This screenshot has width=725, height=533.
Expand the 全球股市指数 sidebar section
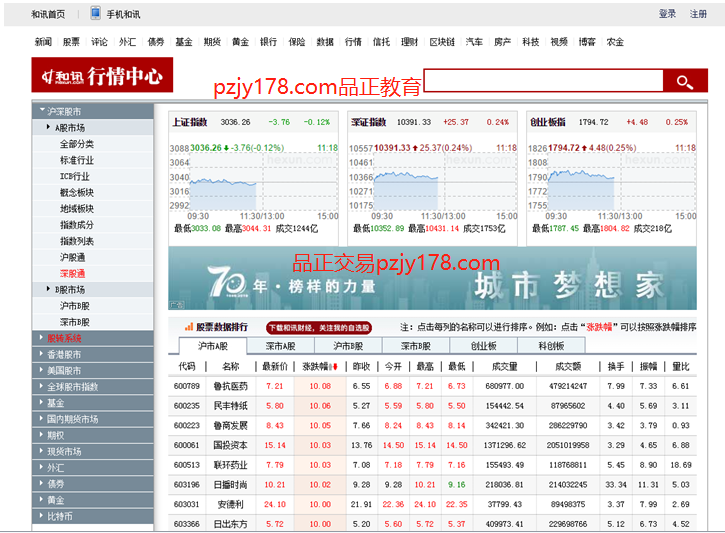[x=93, y=387]
